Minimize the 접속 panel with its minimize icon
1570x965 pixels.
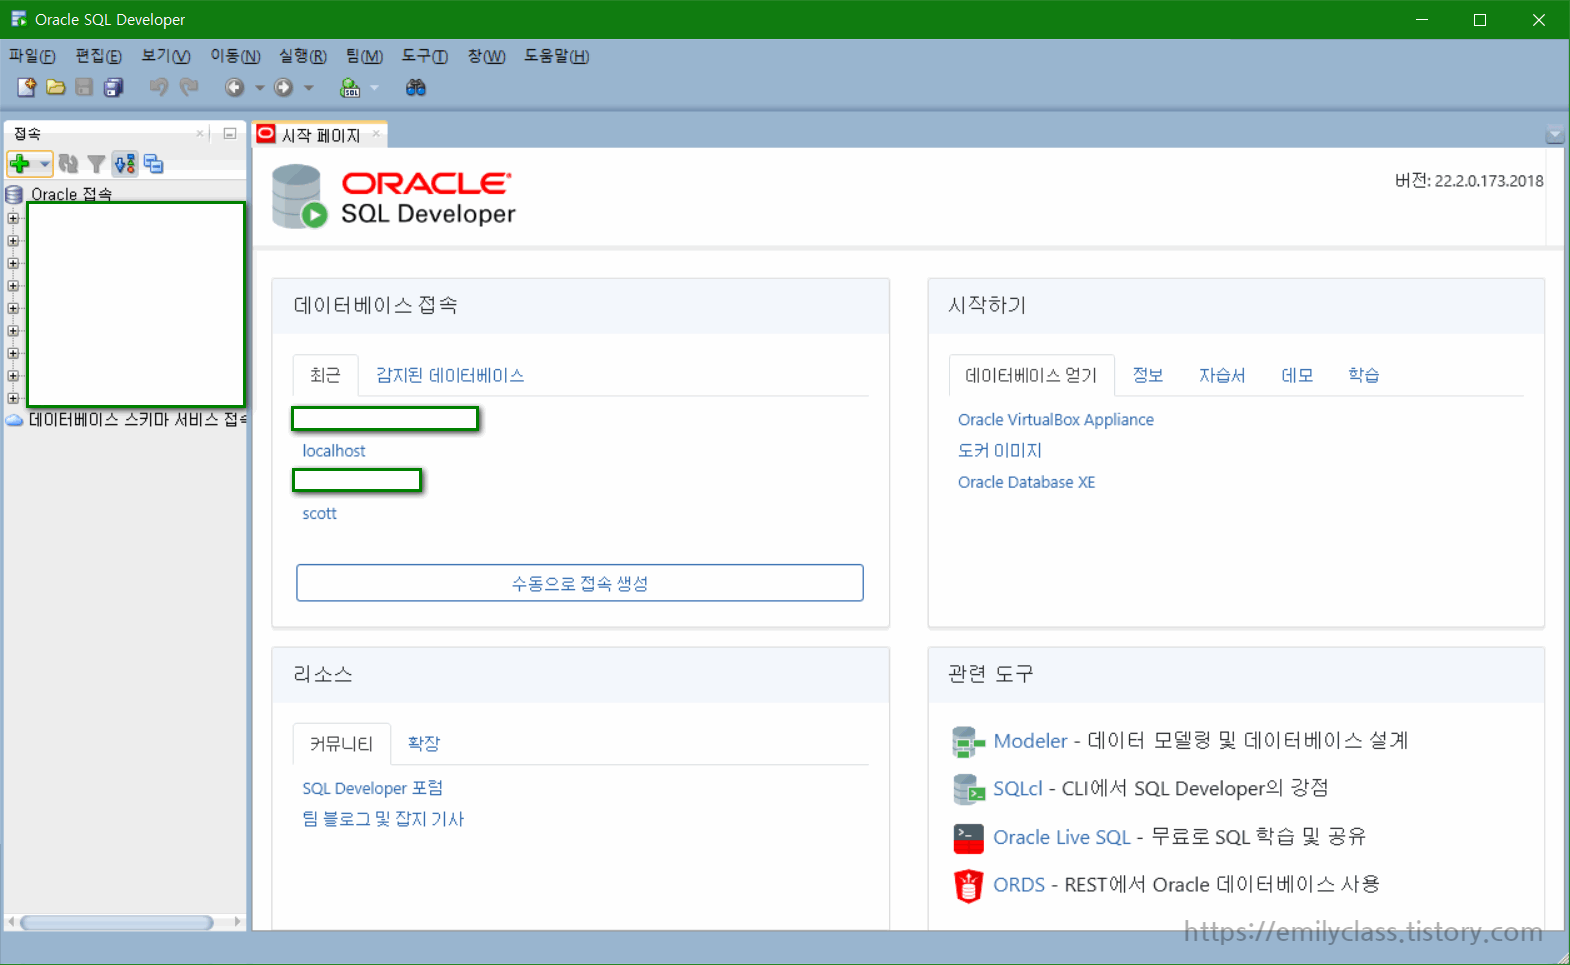tap(230, 133)
